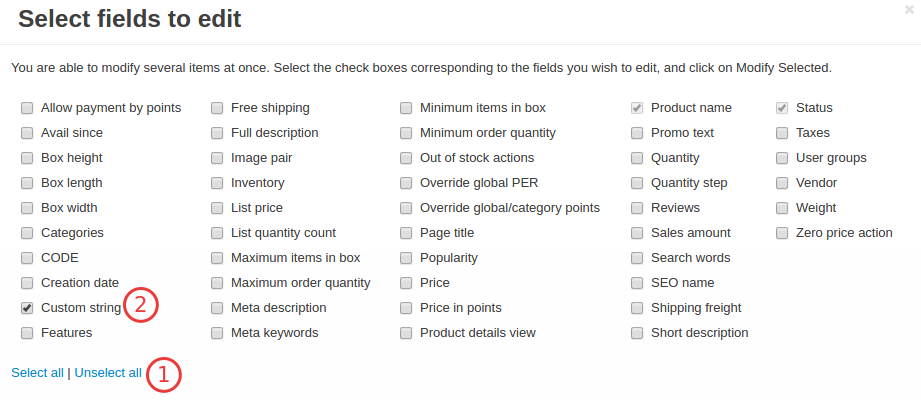This screenshot has width=921, height=400.
Task: Click the Select all link
Action: 38,373
